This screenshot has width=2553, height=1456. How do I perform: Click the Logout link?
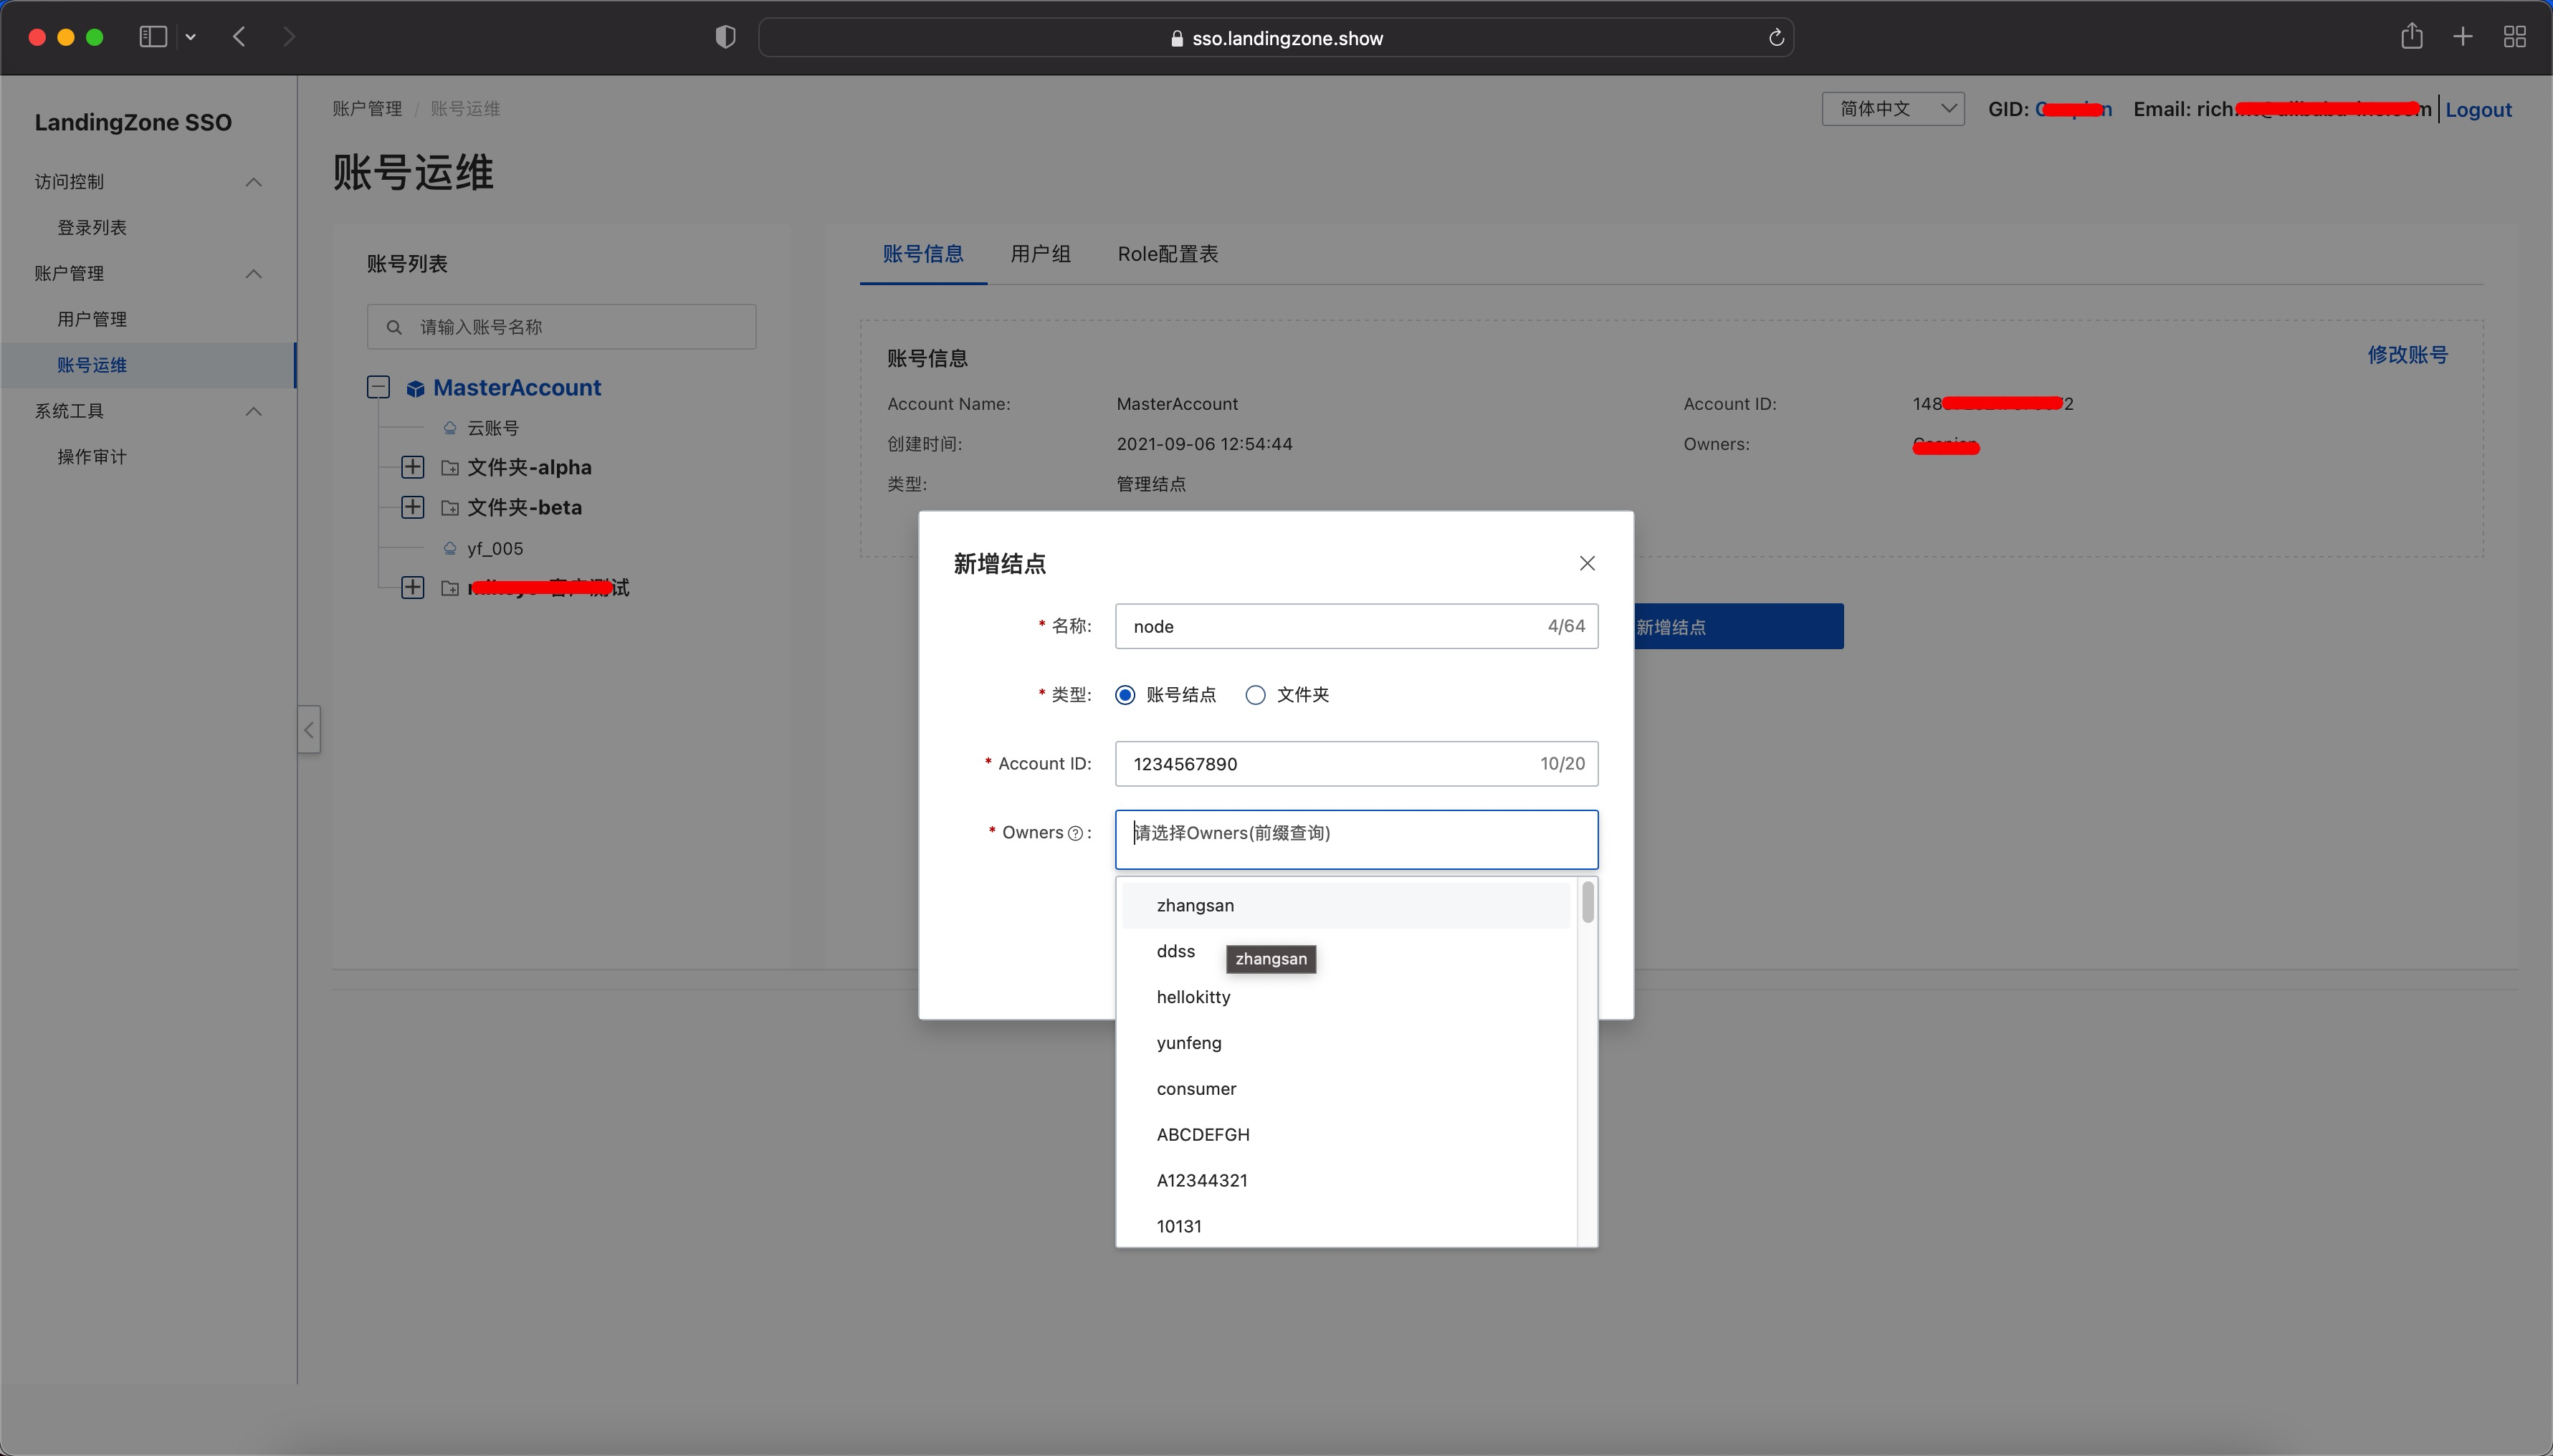[2478, 110]
